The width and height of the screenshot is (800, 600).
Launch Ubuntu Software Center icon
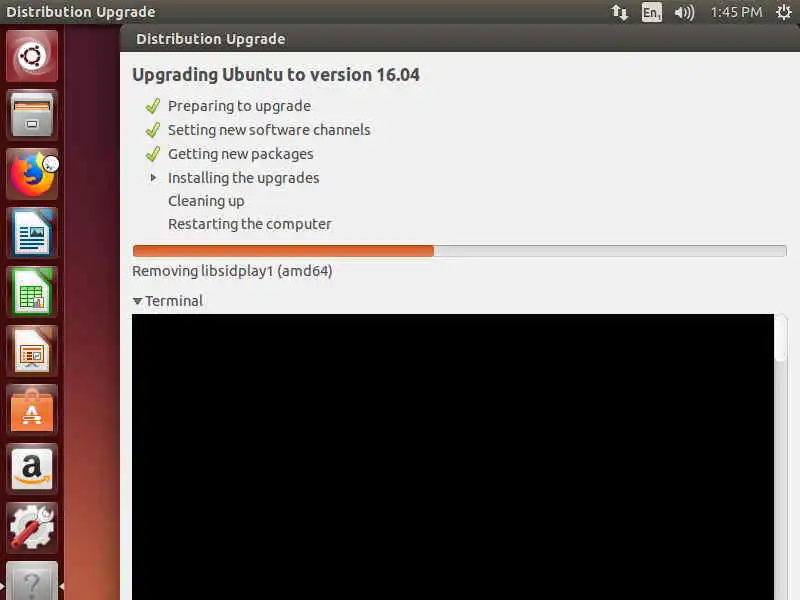[32, 410]
